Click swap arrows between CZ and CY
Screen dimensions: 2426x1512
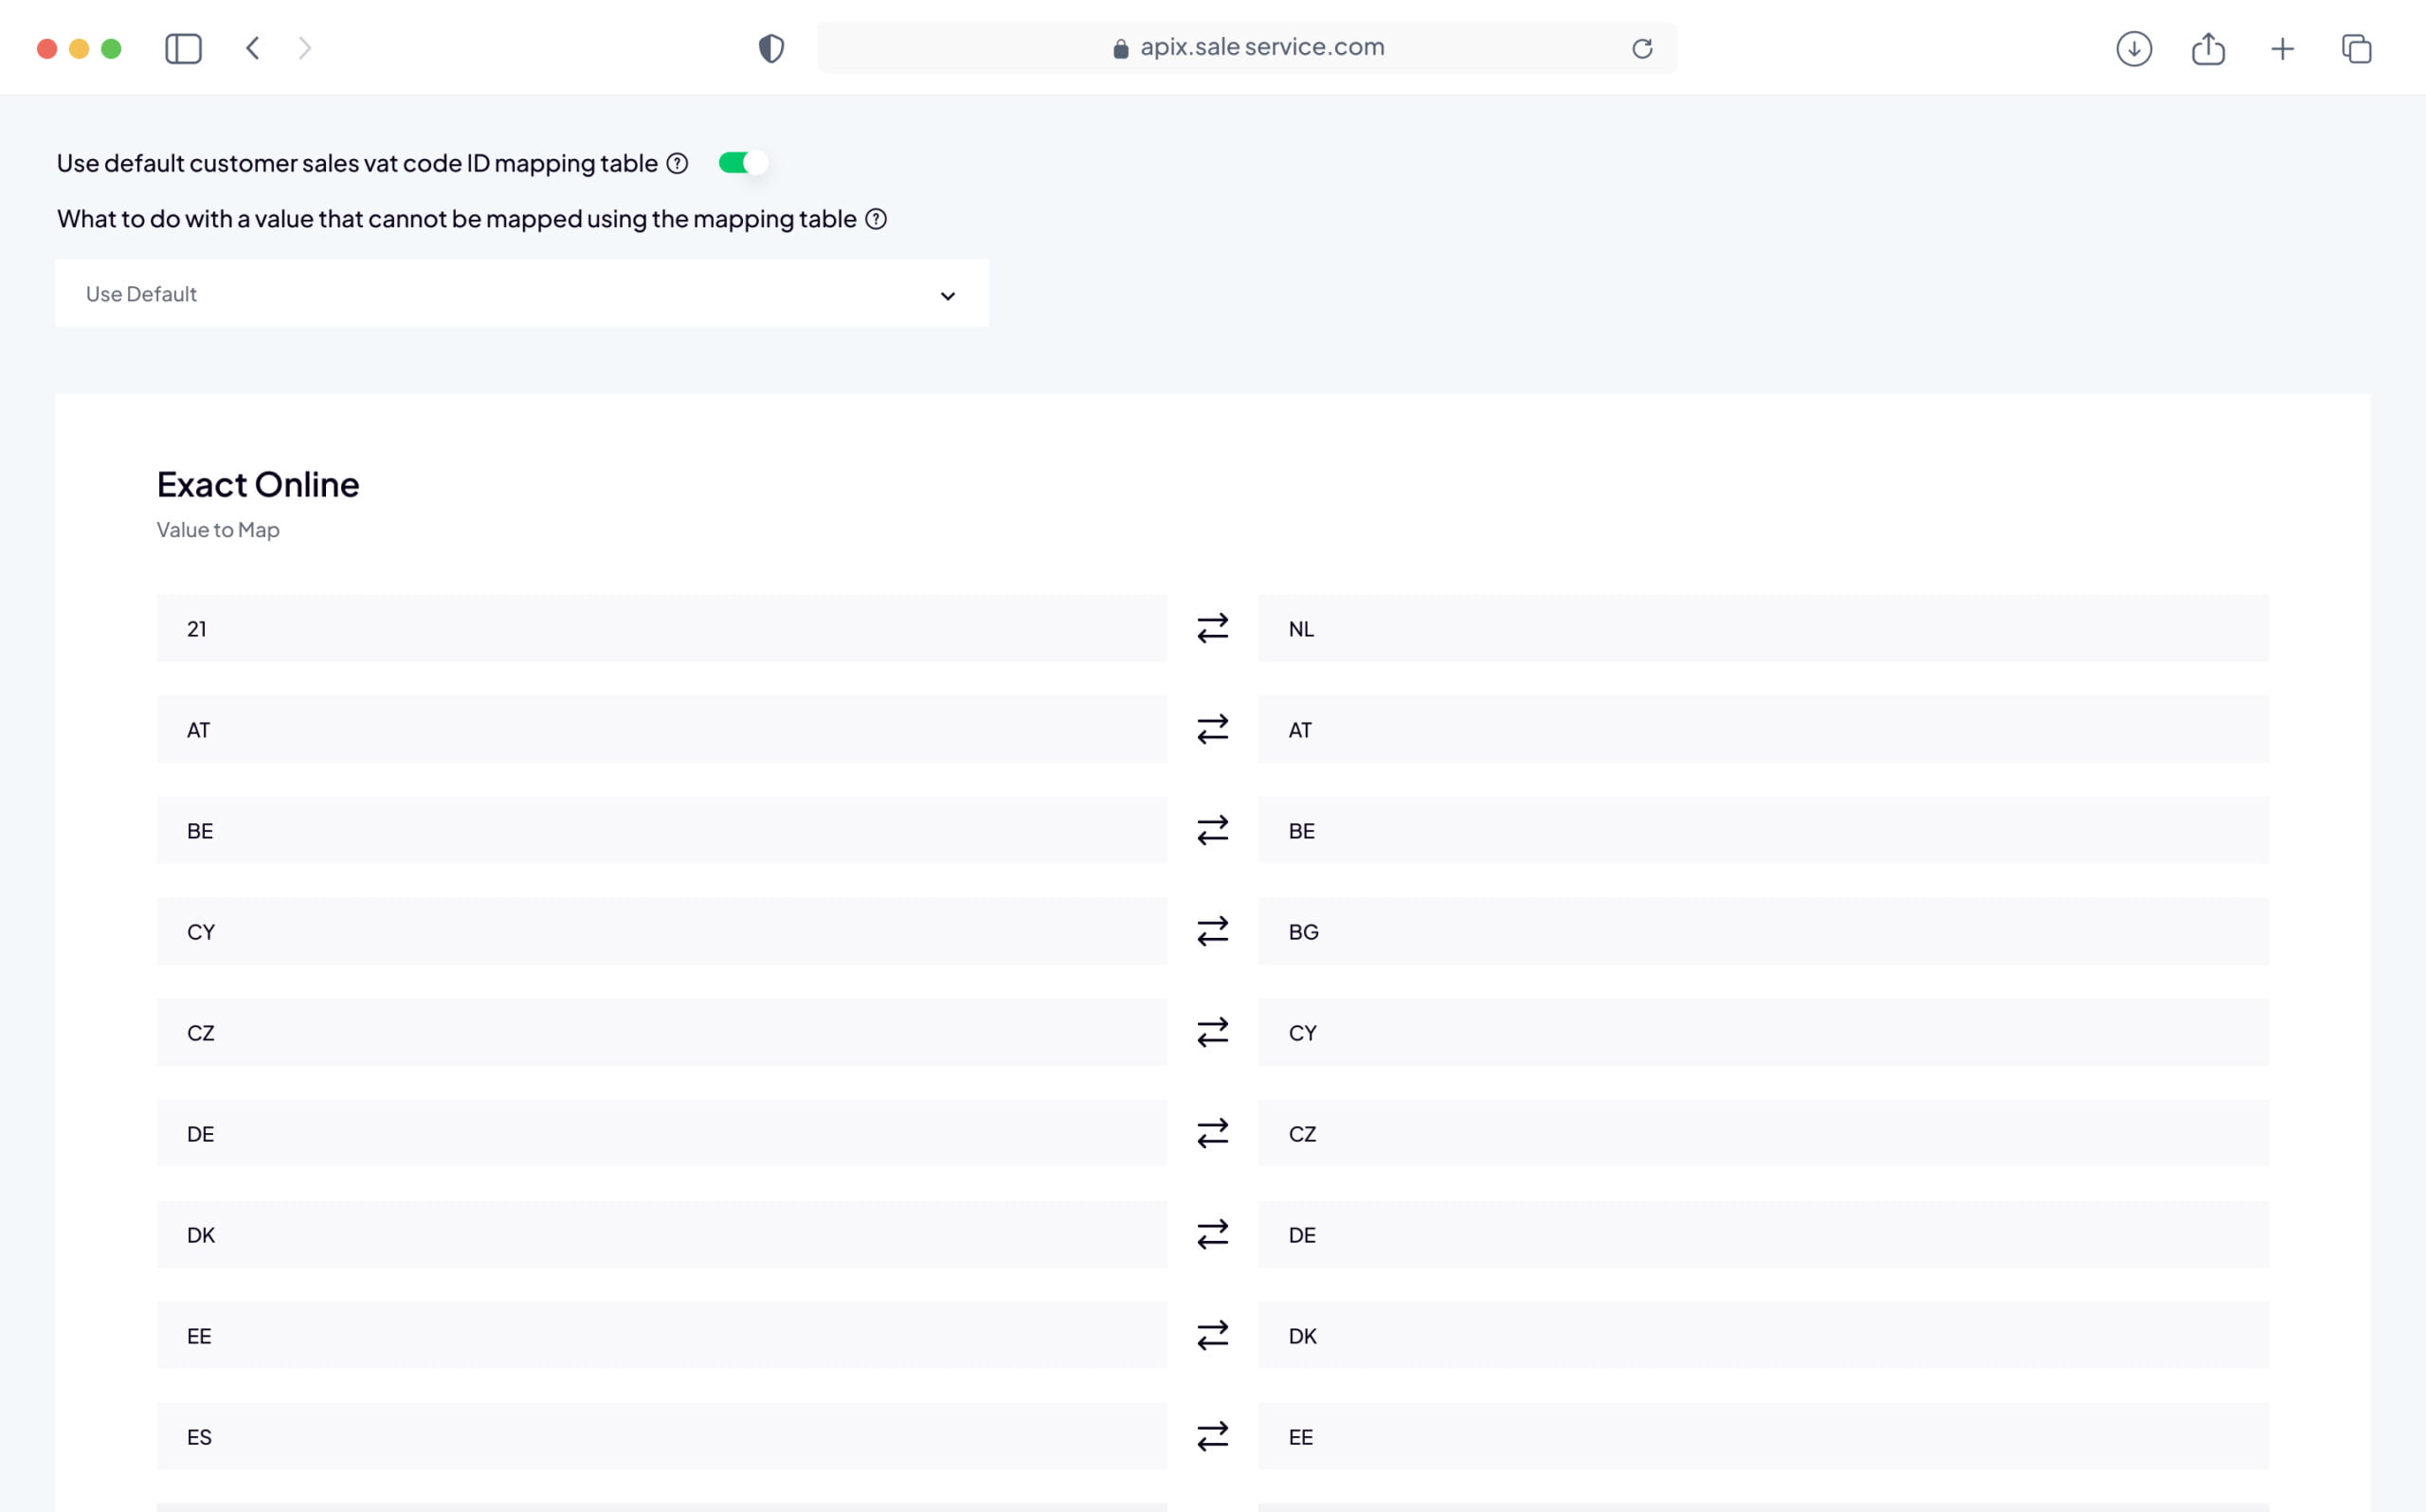1213,1032
